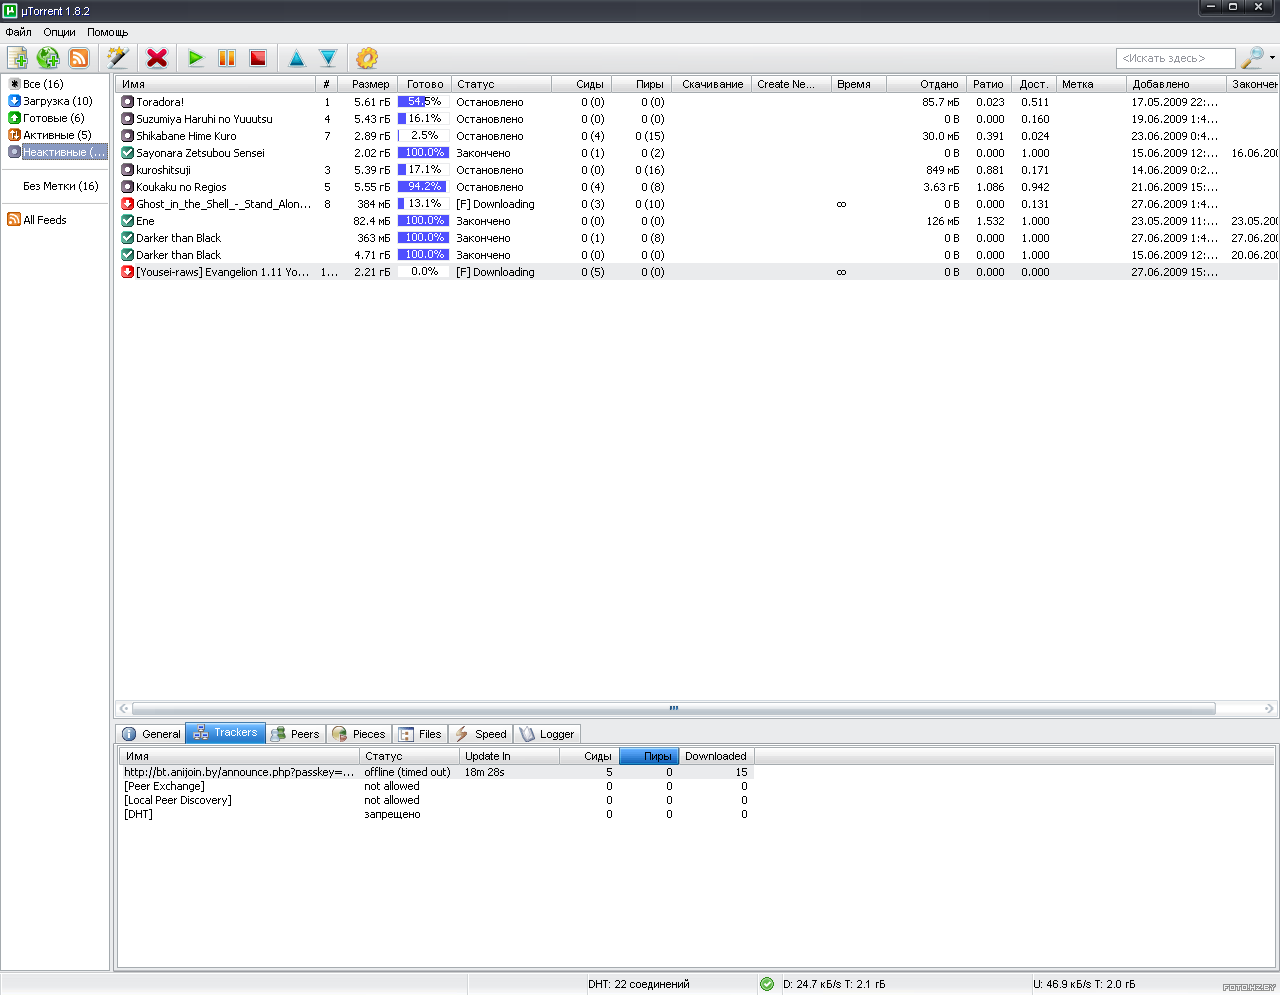Open the search engine dropdown arrow
The image size is (1280, 995).
1272,58
